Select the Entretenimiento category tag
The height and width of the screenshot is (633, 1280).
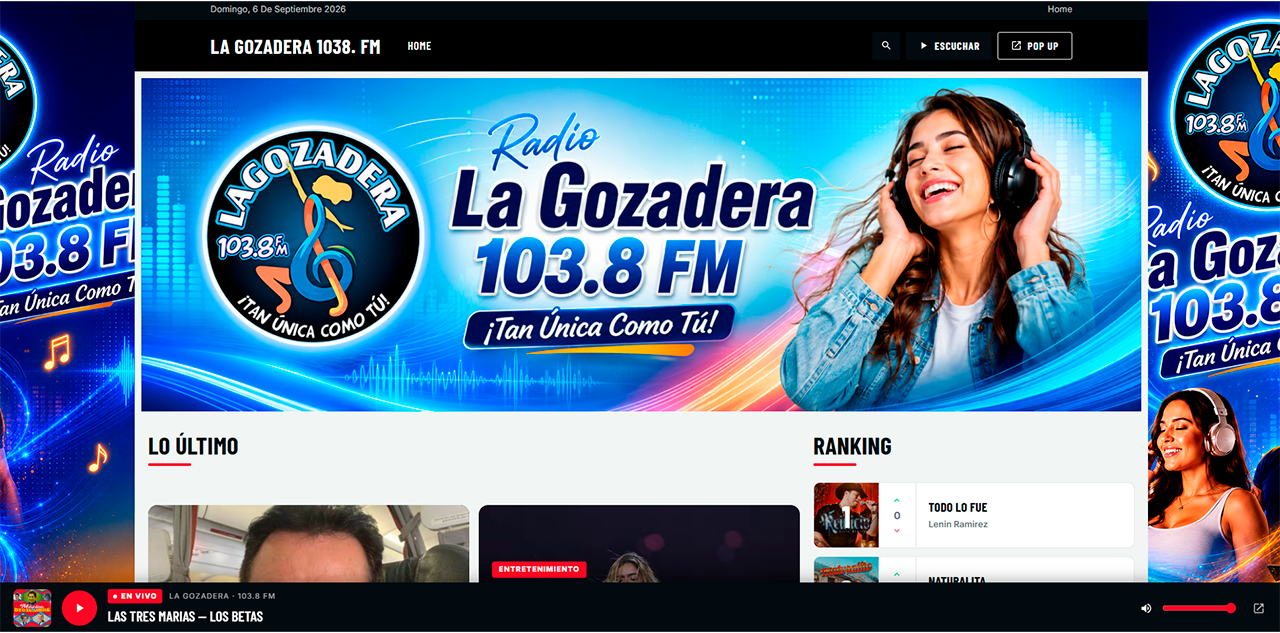point(539,569)
